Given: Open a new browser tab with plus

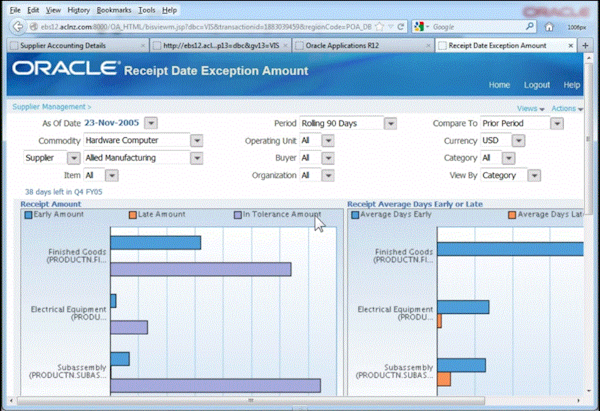Looking at the screenshot, I should (585, 45).
